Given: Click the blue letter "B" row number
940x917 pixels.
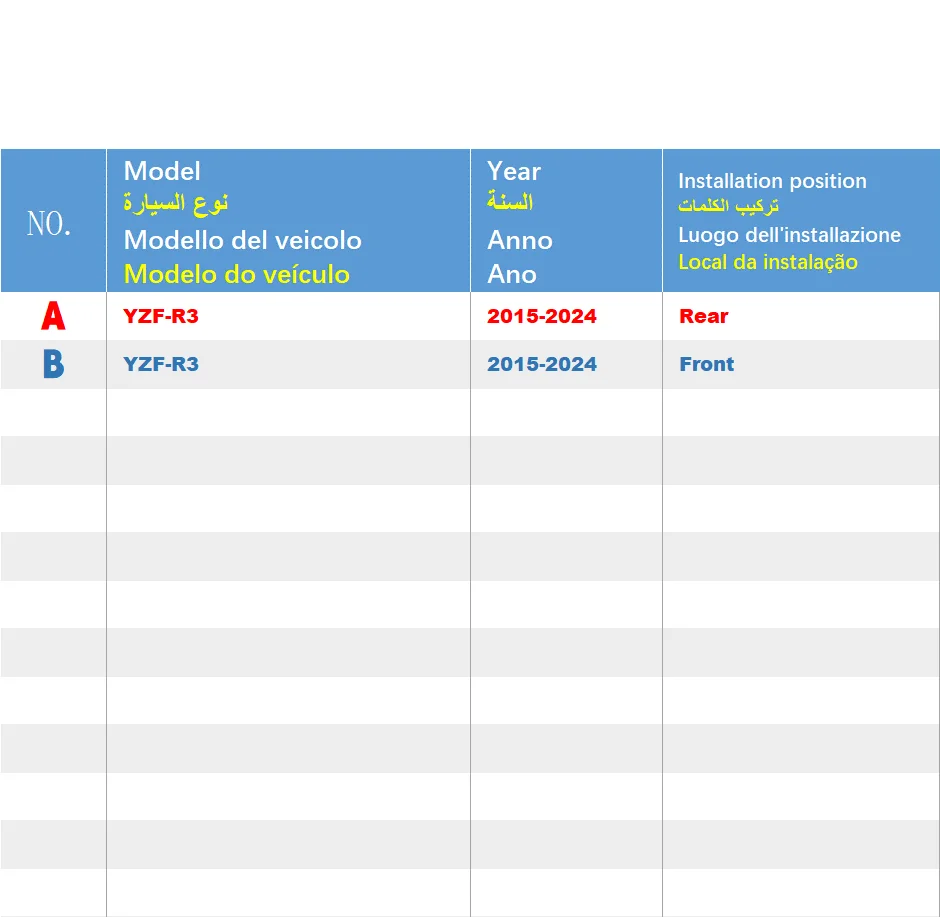Looking at the screenshot, I should [53, 364].
